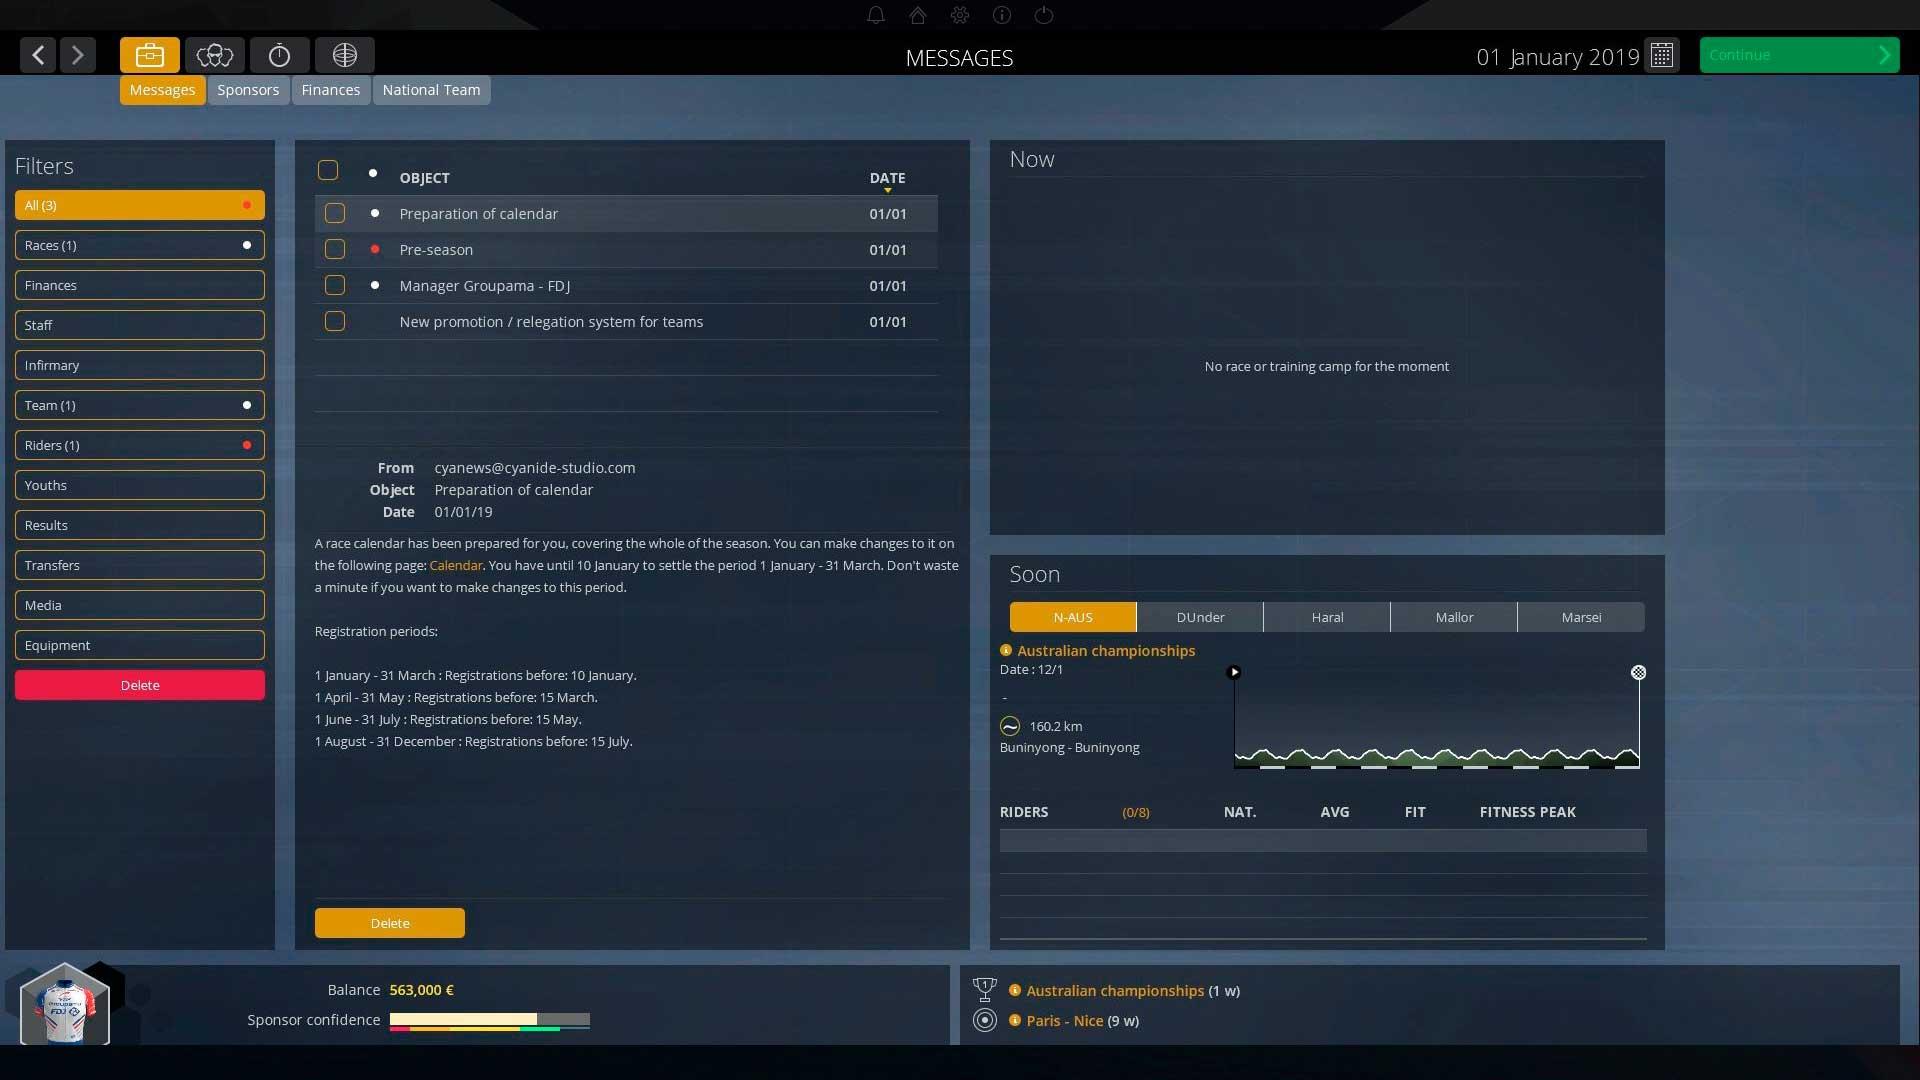Filter messages by Riders (1)
The height and width of the screenshot is (1080, 1920).
(x=139, y=445)
